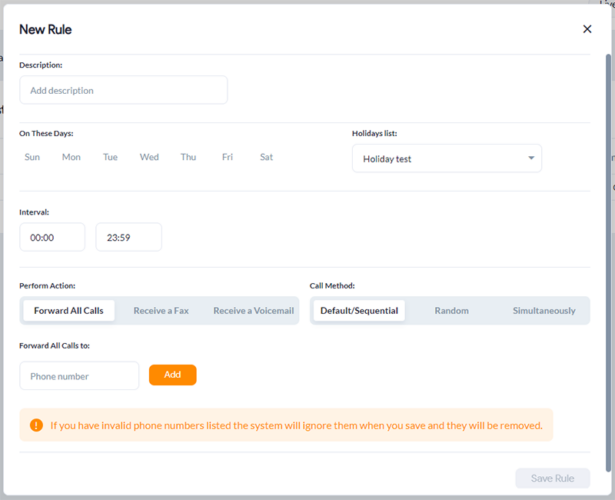Close the New Rule dialog

[587, 30]
